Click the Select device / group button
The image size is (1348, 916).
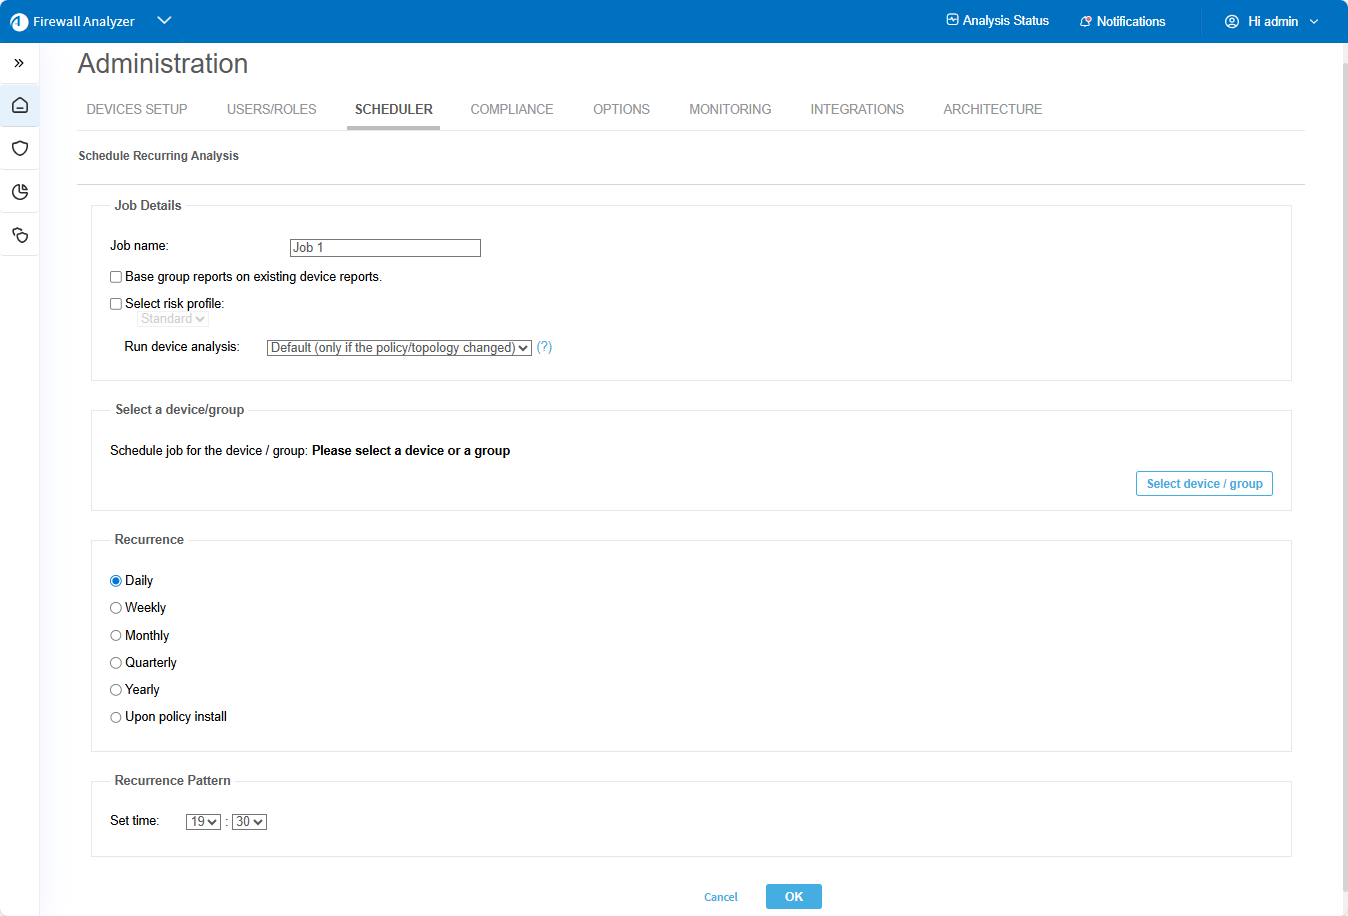[x=1204, y=484]
